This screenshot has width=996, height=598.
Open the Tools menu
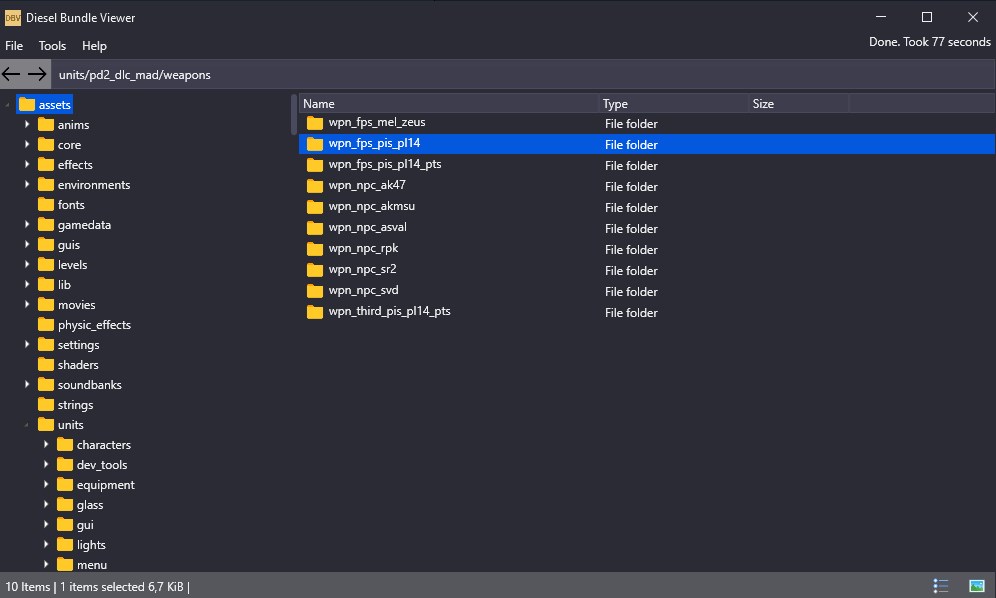click(x=52, y=46)
